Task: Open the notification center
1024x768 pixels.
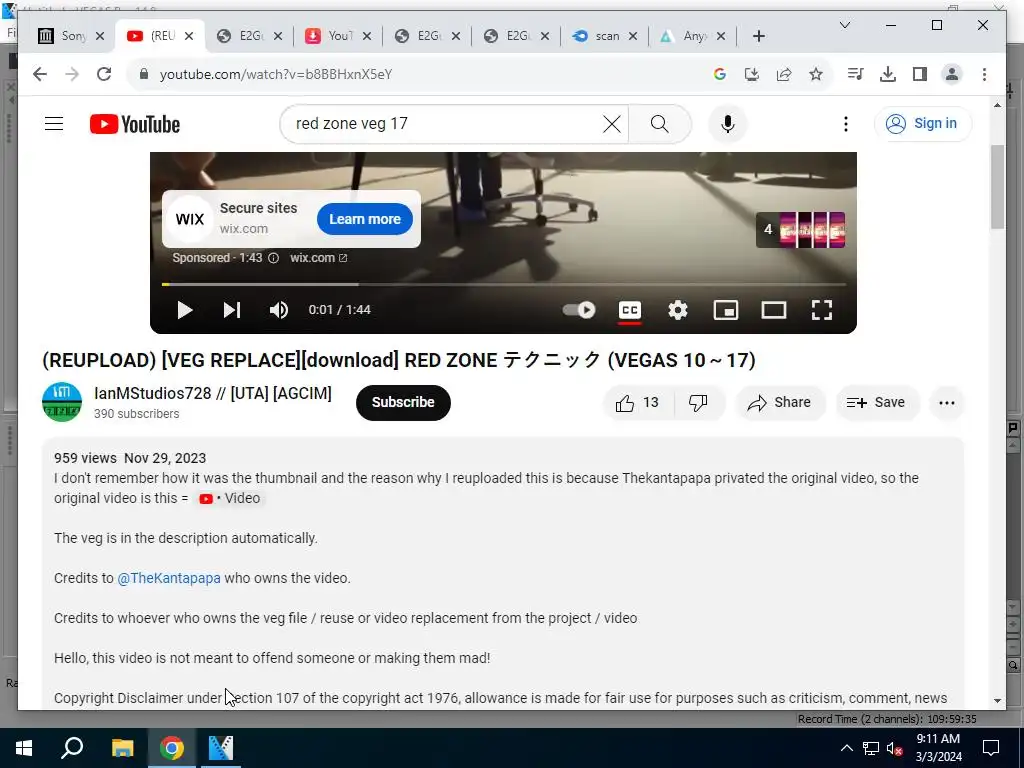Action: [x=991, y=748]
